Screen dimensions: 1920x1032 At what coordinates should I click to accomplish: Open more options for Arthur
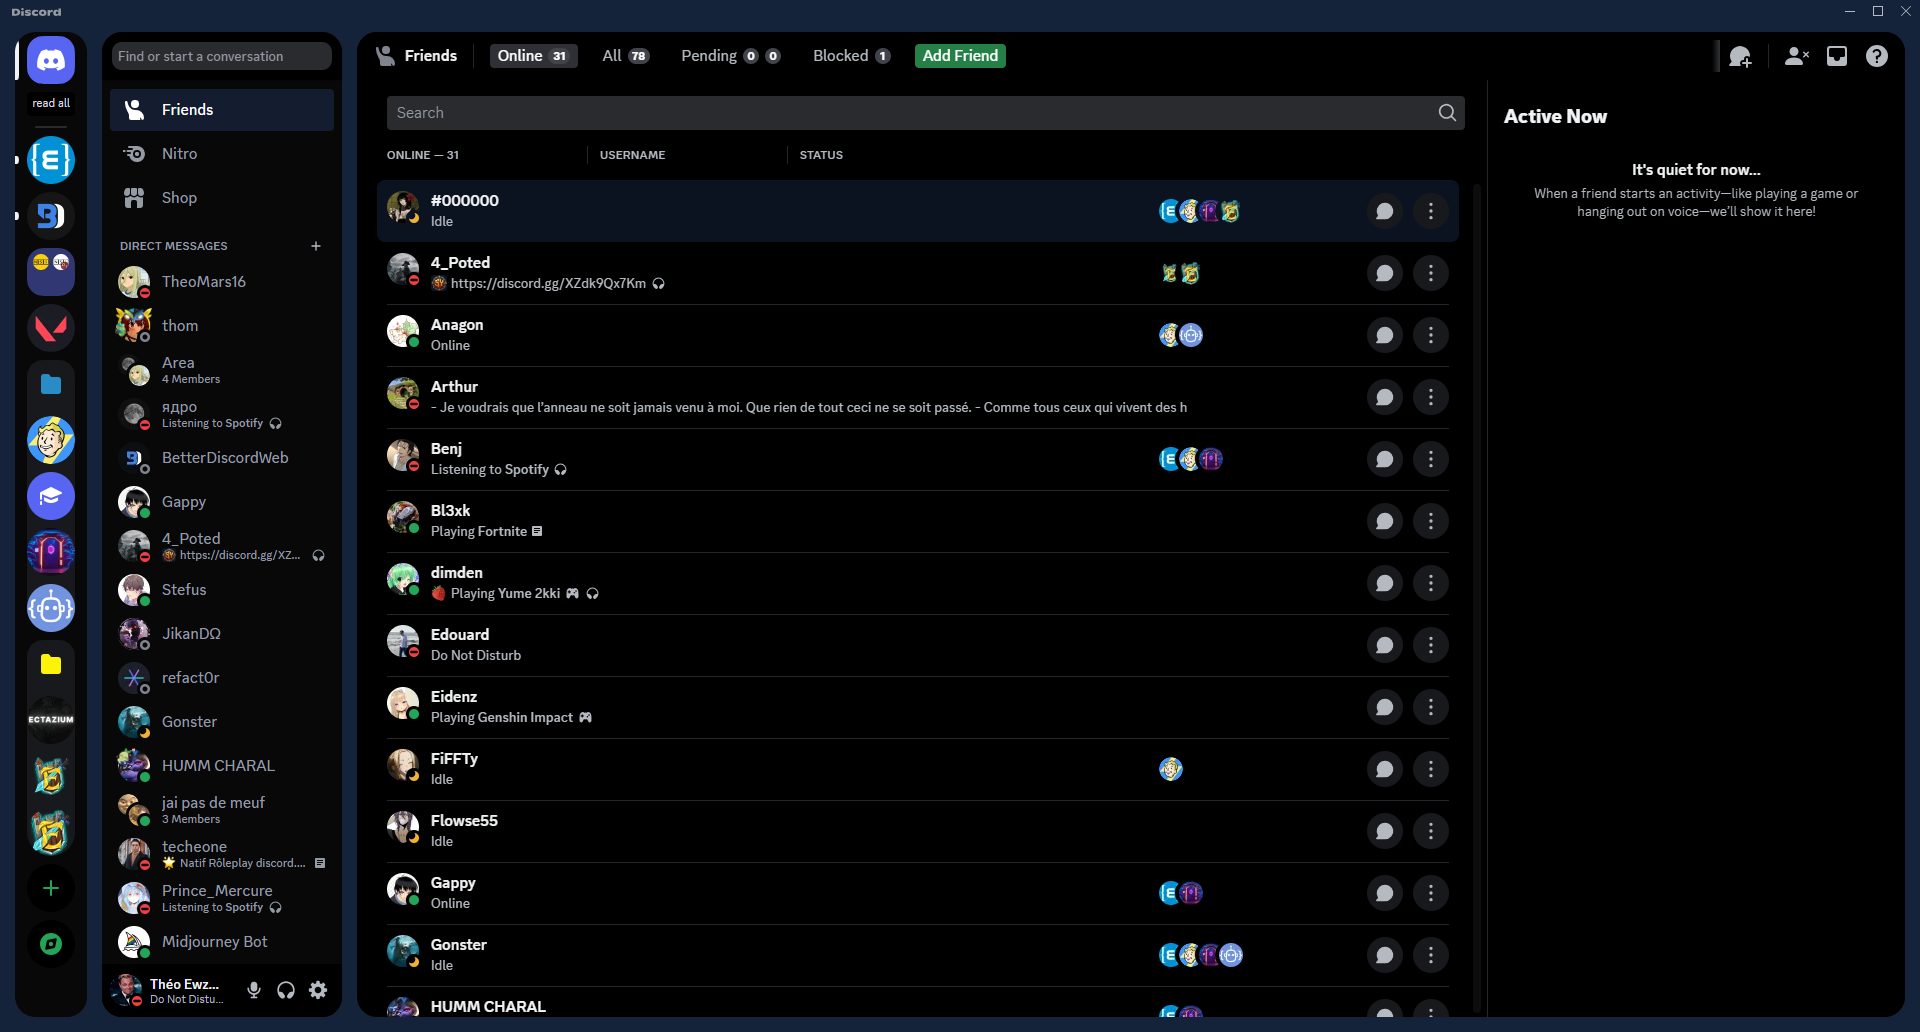click(1430, 397)
